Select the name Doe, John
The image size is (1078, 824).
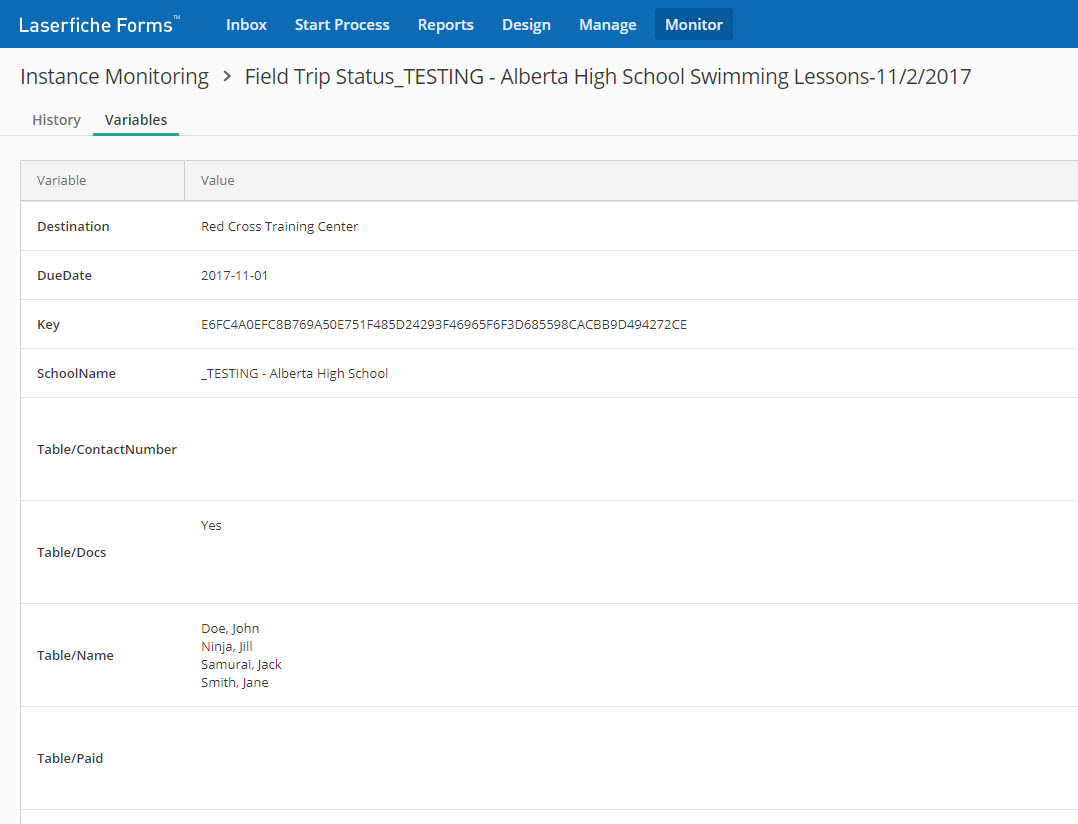pos(230,629)
